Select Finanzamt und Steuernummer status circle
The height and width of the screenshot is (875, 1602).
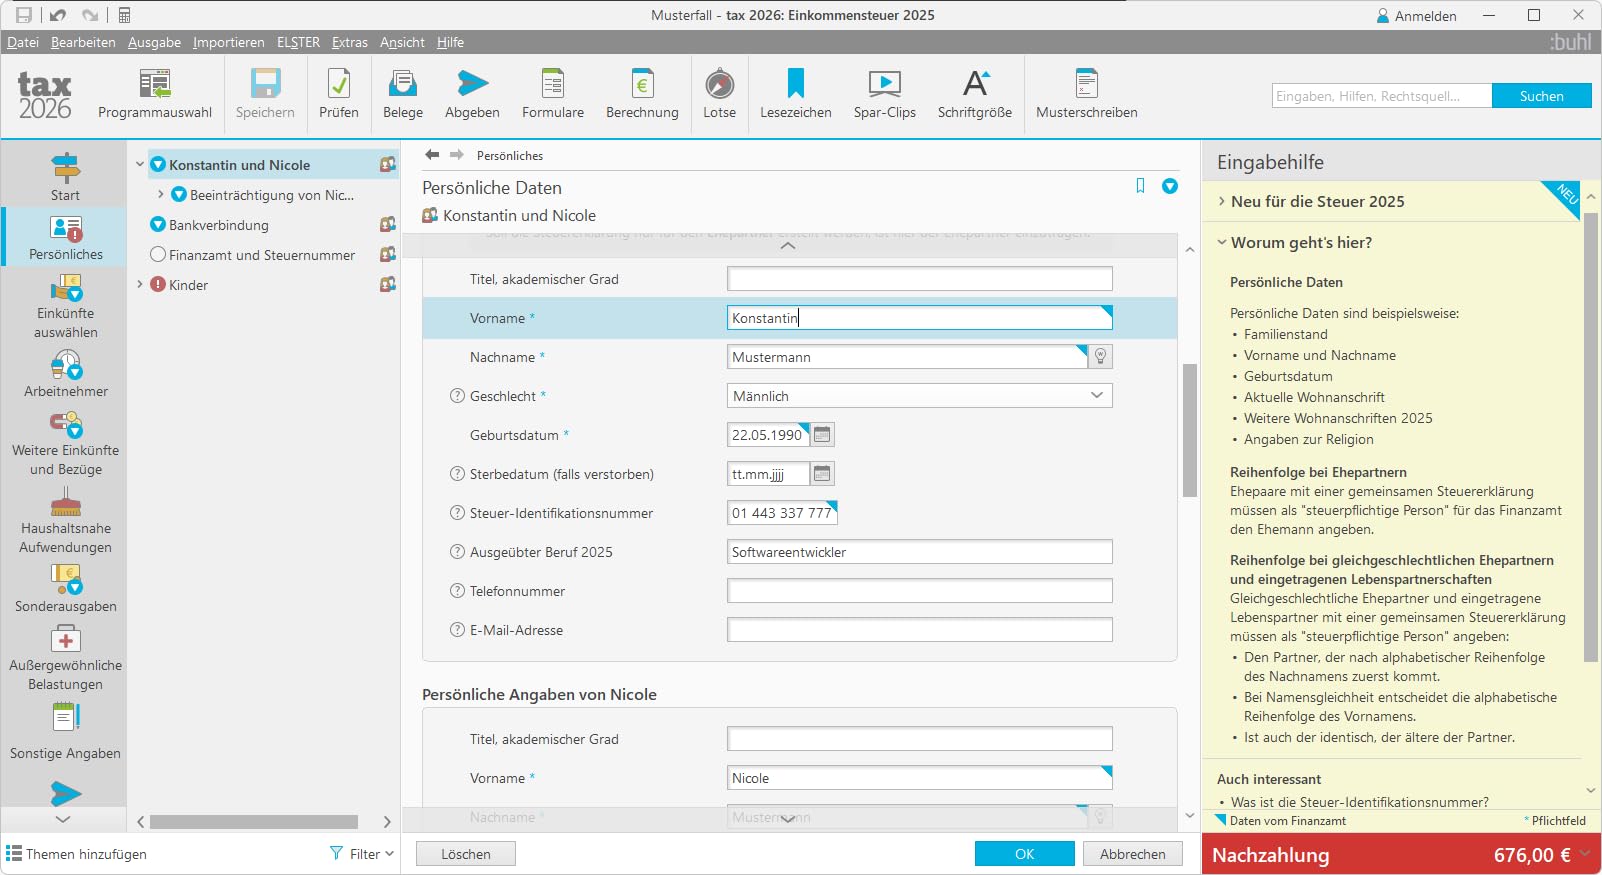point(157,255)
